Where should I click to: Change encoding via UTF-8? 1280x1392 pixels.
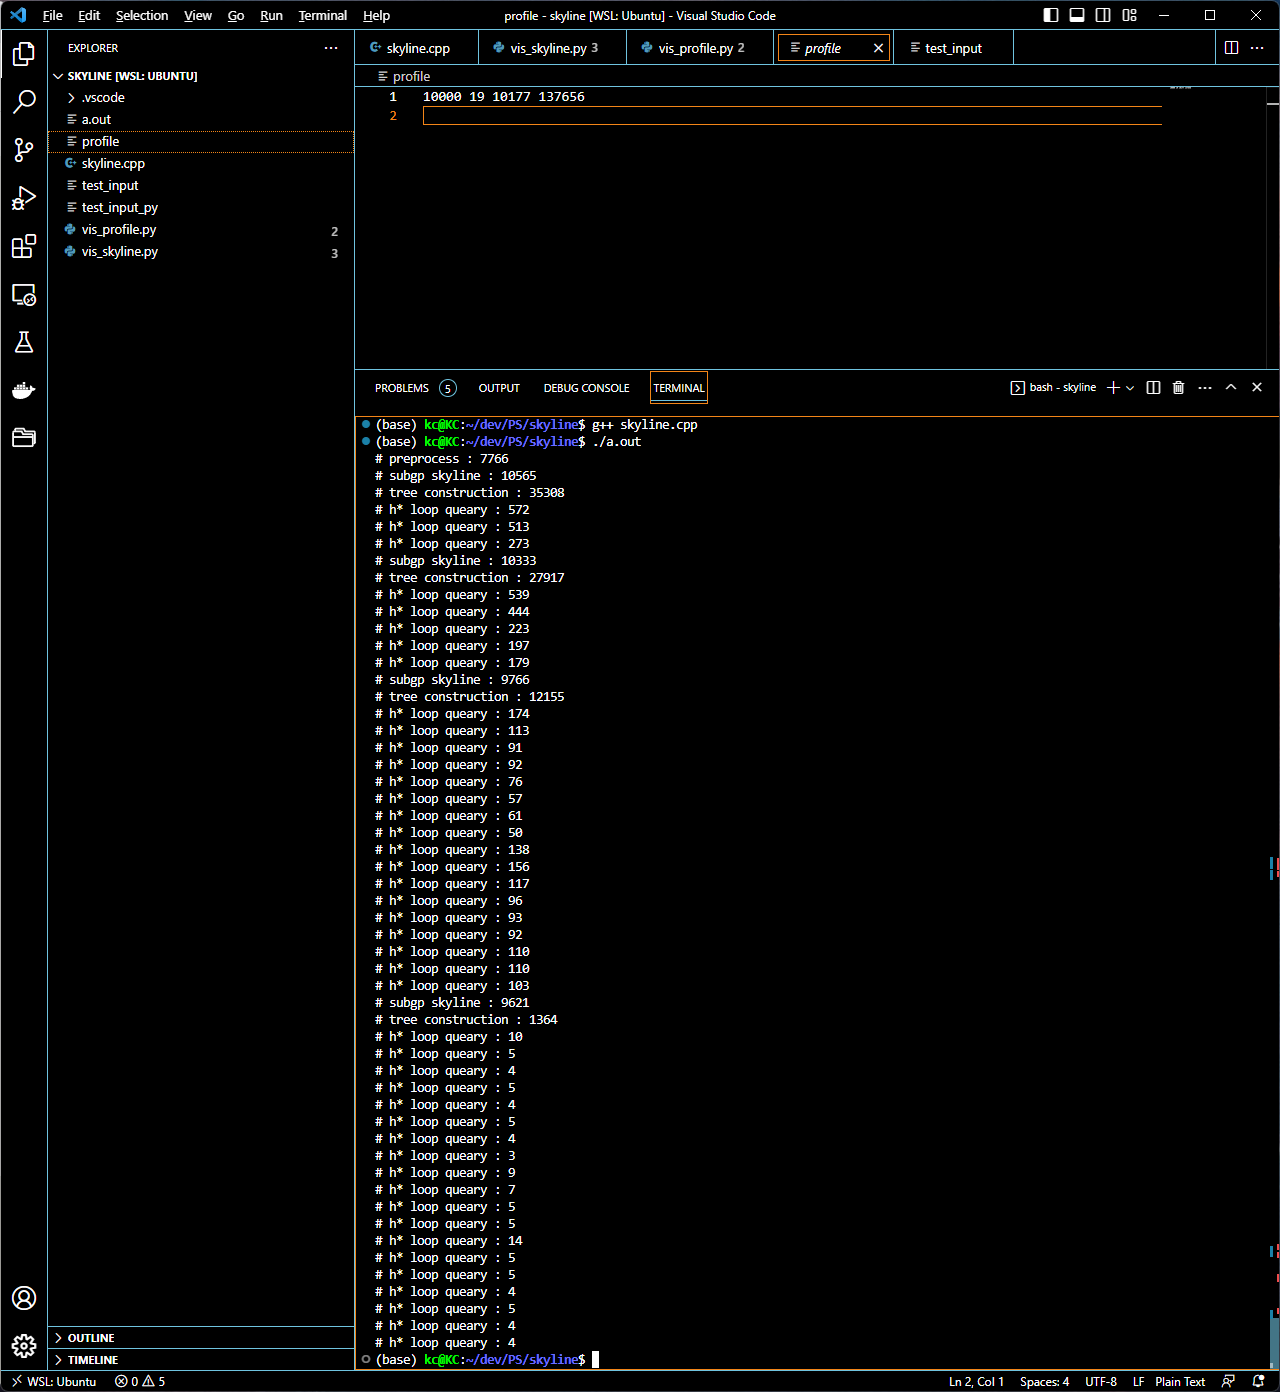pos(1101,1381)
